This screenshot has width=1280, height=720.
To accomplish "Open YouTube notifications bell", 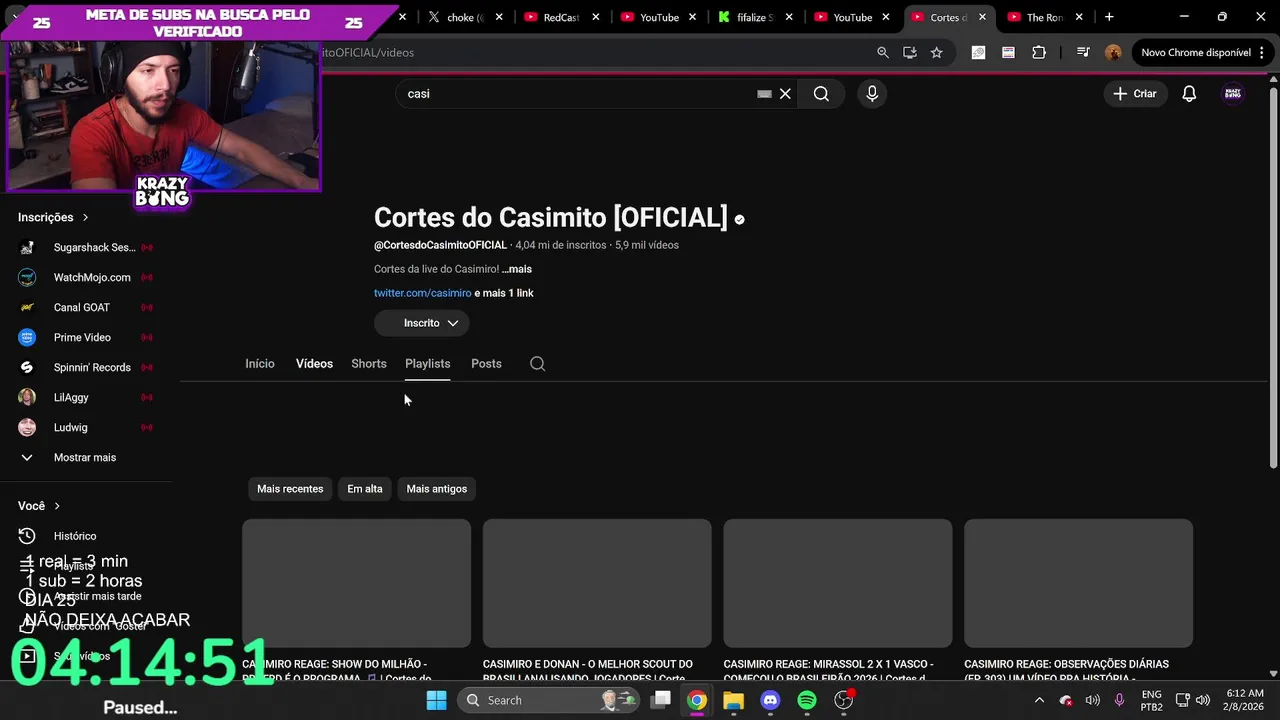I will [1189, 93].
